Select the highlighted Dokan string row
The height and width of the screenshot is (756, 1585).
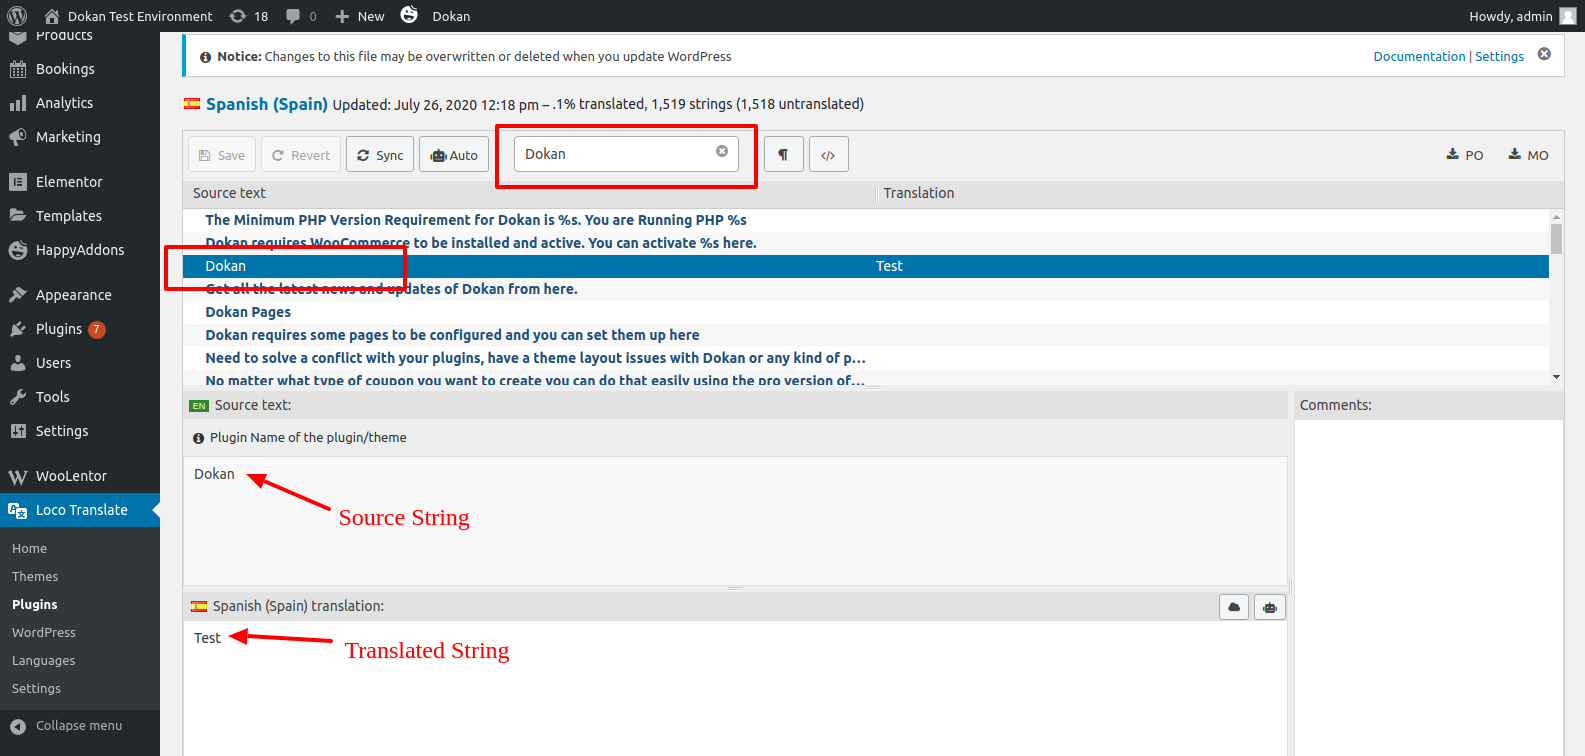(866, 266)
